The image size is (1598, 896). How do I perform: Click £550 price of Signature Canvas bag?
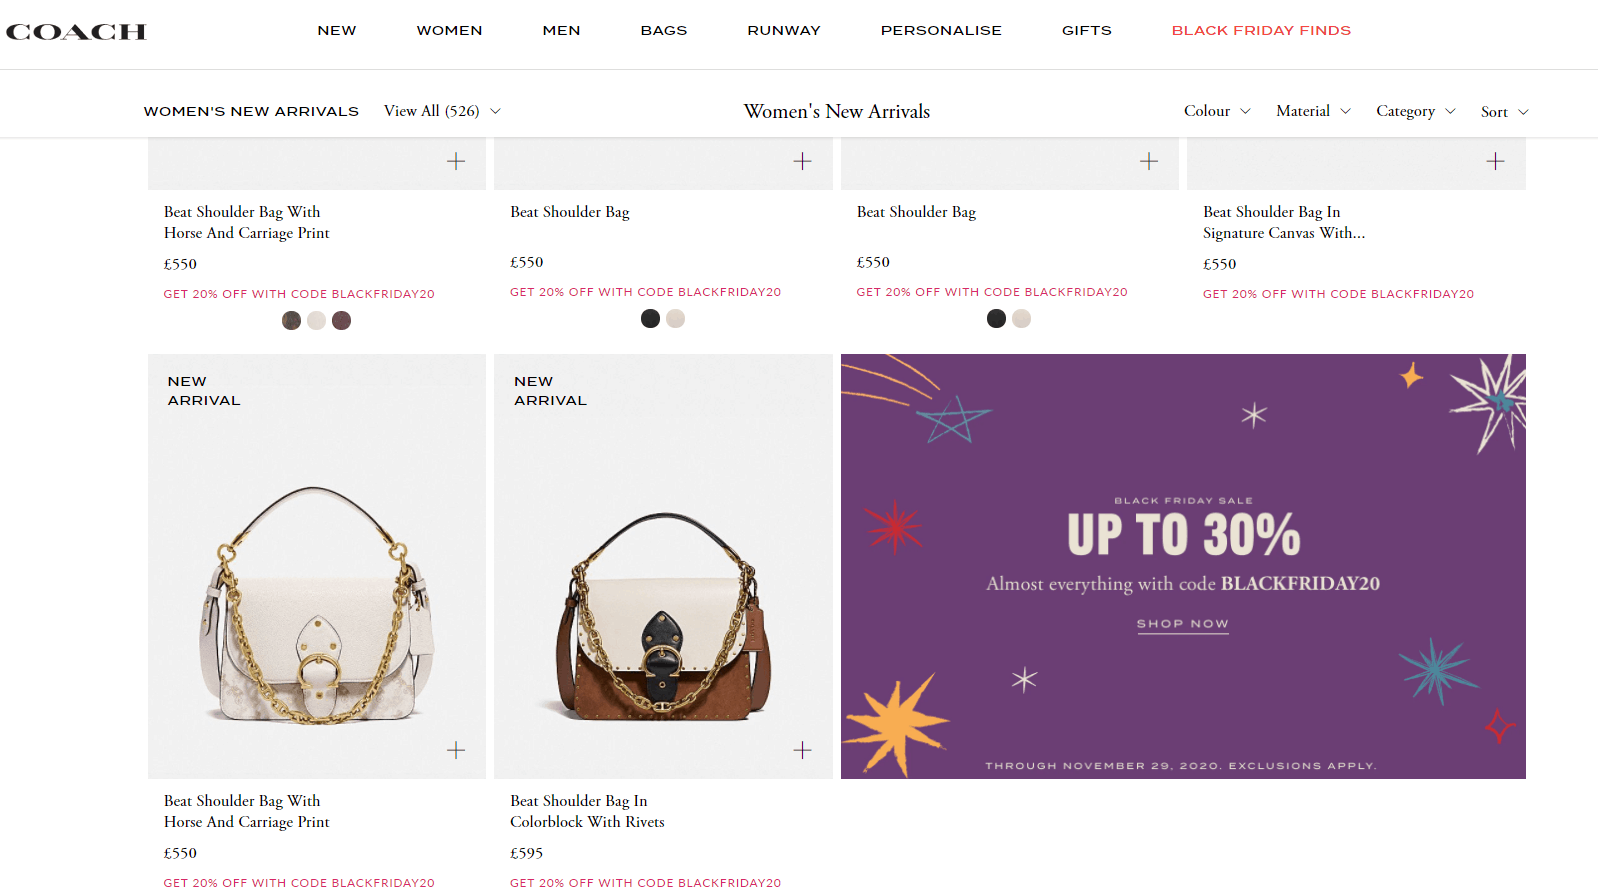click(x=1219, y=264)
